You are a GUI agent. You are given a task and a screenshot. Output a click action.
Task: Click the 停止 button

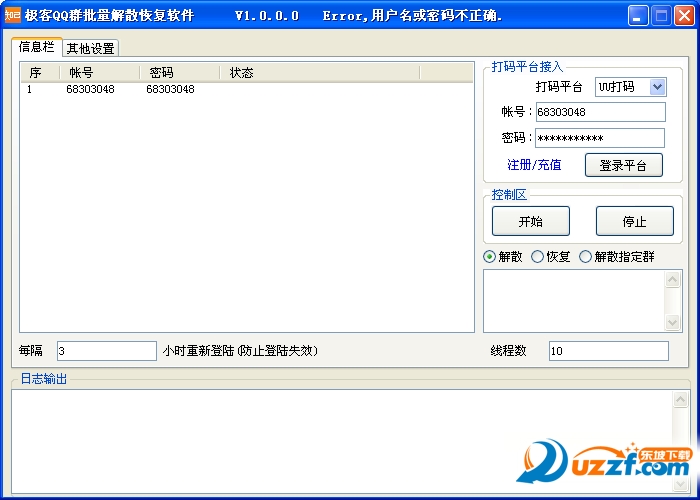[635, 221]
